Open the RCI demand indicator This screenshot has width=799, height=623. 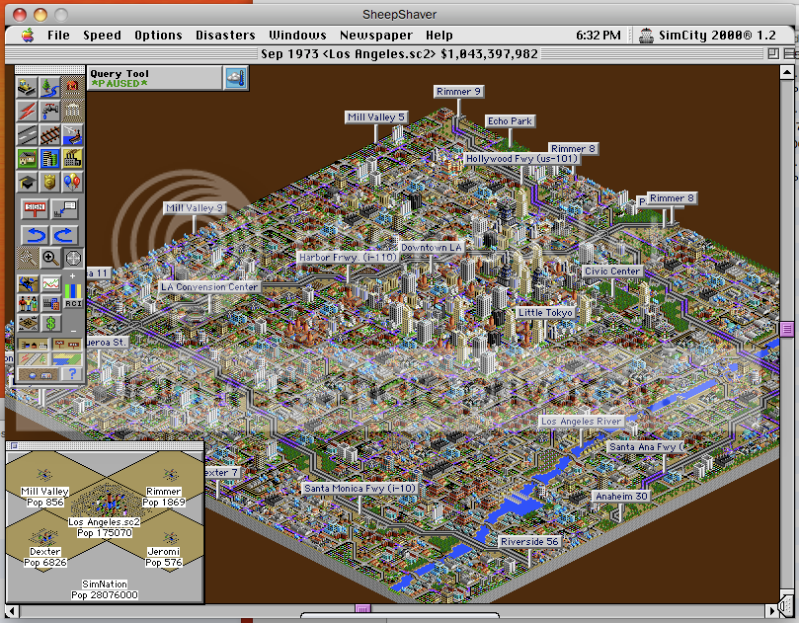tap(73, 303)
